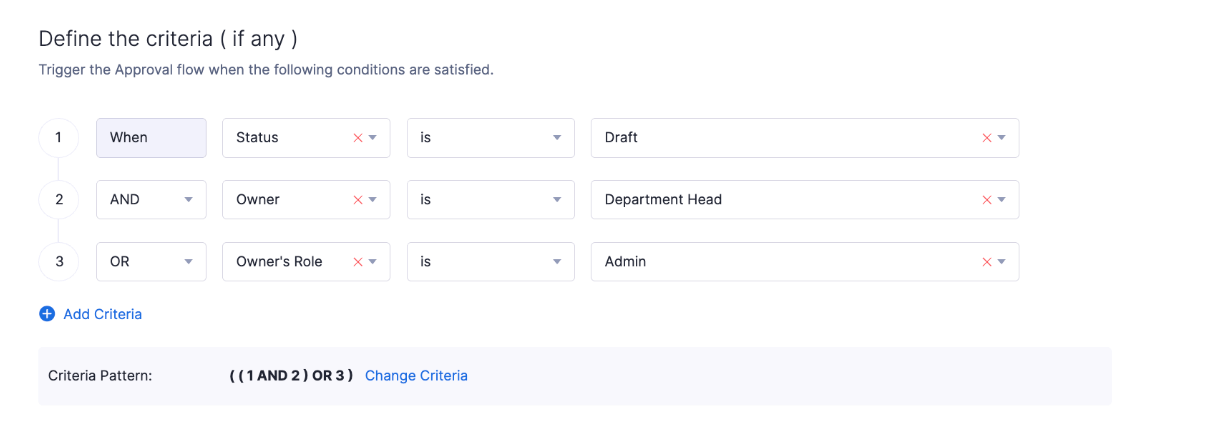Expand the Draft value dropdown
1228x430 pixels.
tap(1002, 138)
